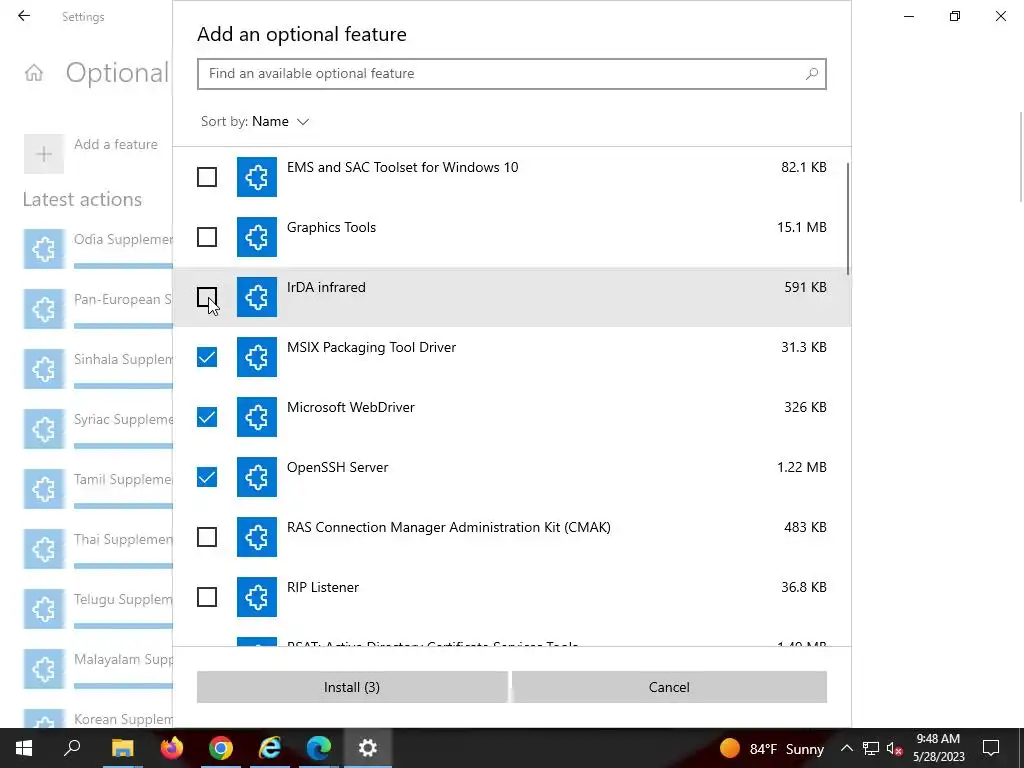Click the EMS and SAC Toolset feature icon
This screenshot has height=768, width=1024.
tap(257, 177)
